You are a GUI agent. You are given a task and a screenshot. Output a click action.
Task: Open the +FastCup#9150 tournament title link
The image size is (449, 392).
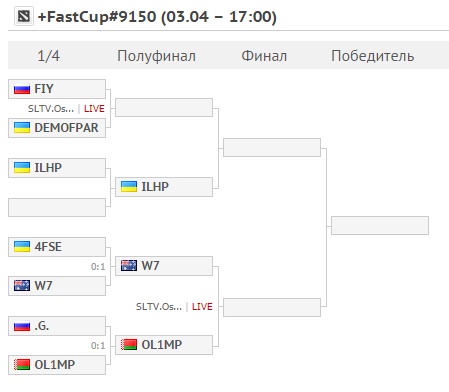click(157, 17)
